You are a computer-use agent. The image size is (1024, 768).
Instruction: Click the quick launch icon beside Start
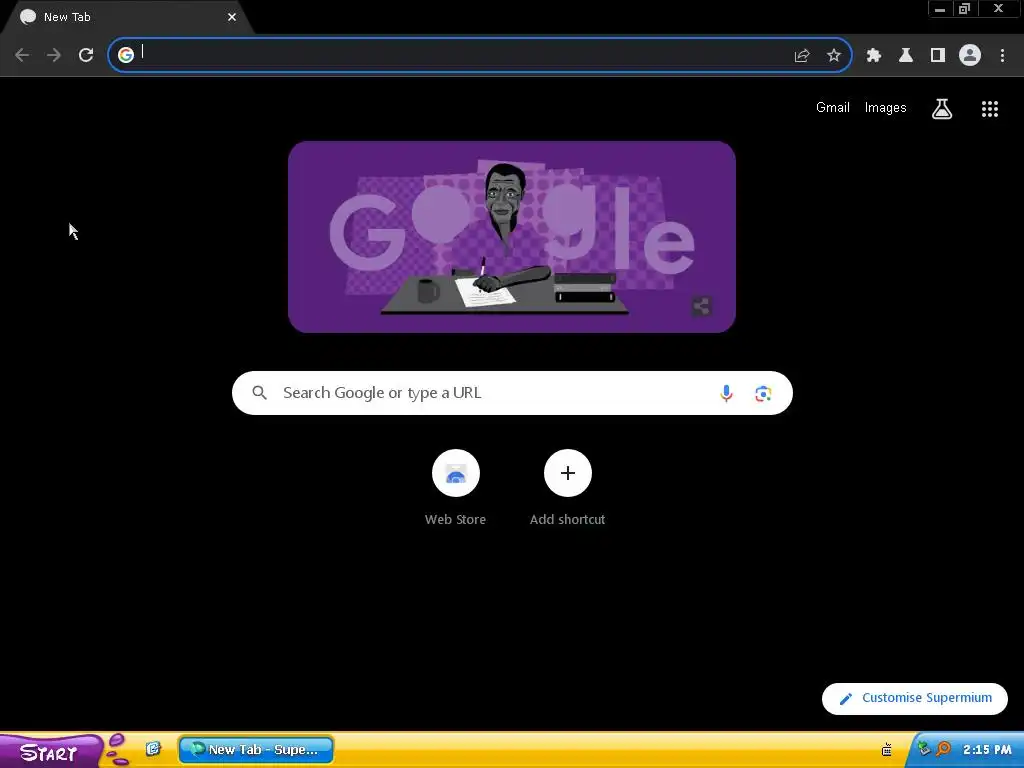click(153, 749)
